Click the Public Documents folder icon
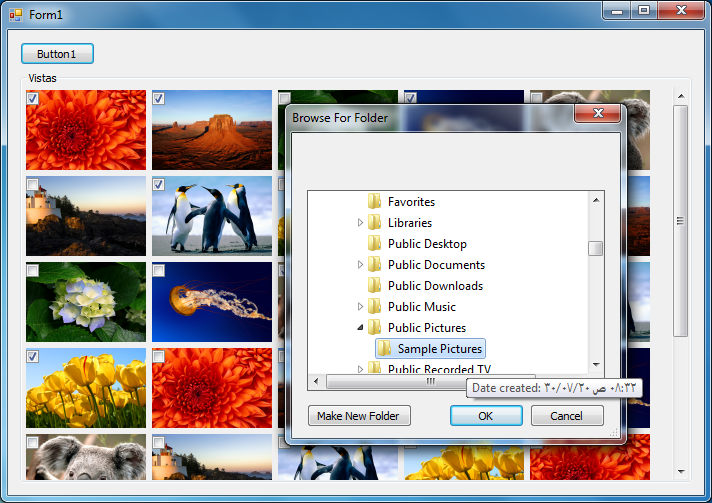This screenshot has height=503, width=712. point(375,265)
